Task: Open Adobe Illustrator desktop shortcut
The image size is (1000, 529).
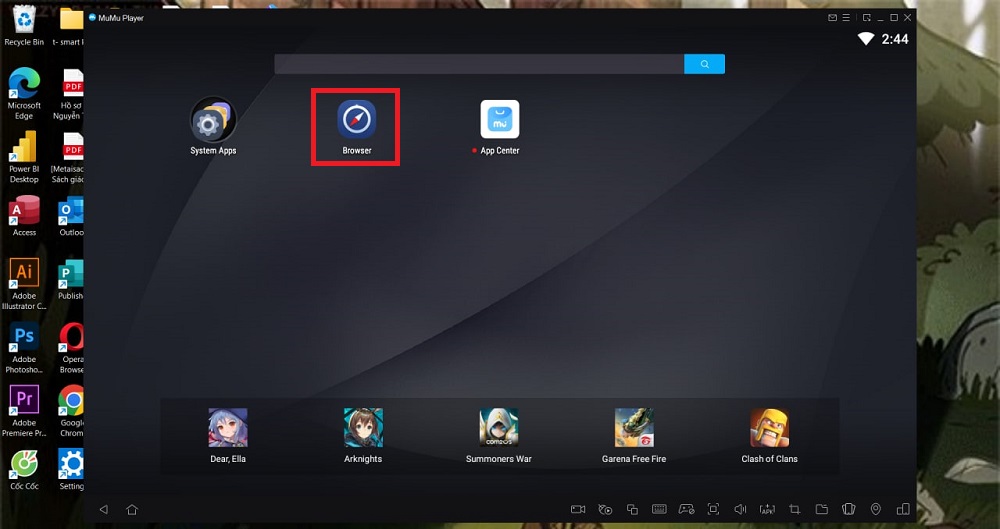Action: pyautogui.click(x=24, y=284)
